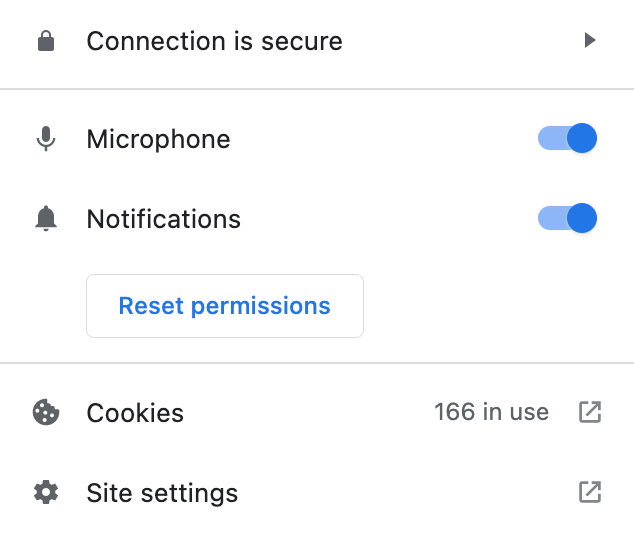
Task: Open the Connection is secure submenu
Action: tap(317, 41)
